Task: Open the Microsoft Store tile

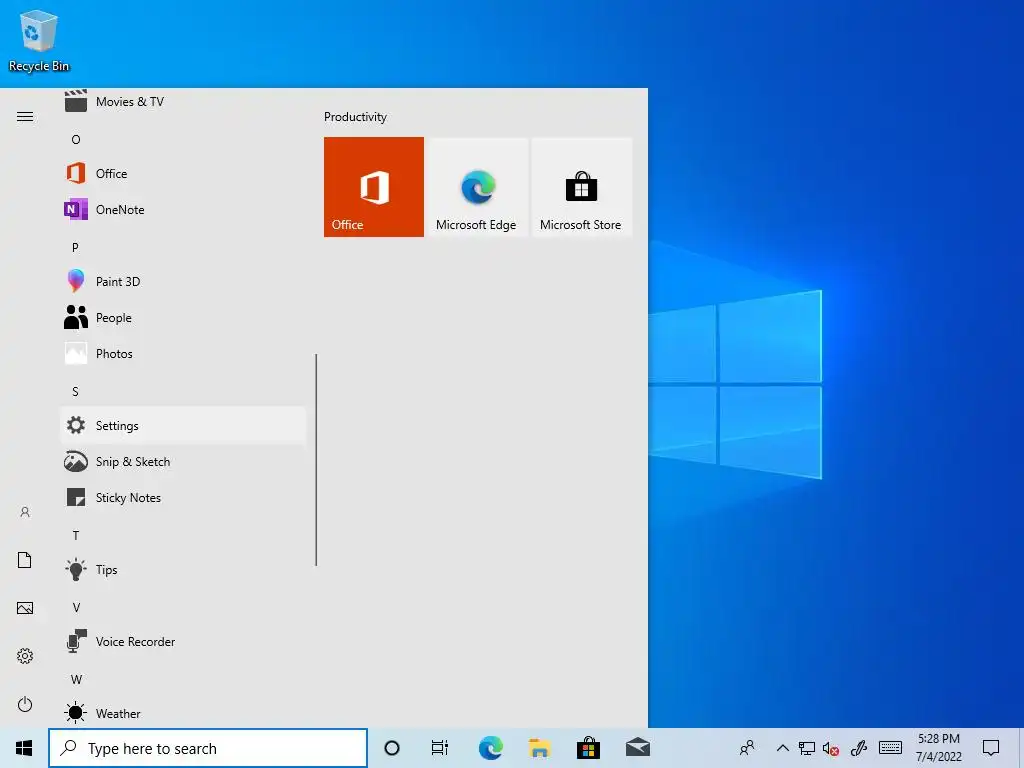Action: click(581, 187)
